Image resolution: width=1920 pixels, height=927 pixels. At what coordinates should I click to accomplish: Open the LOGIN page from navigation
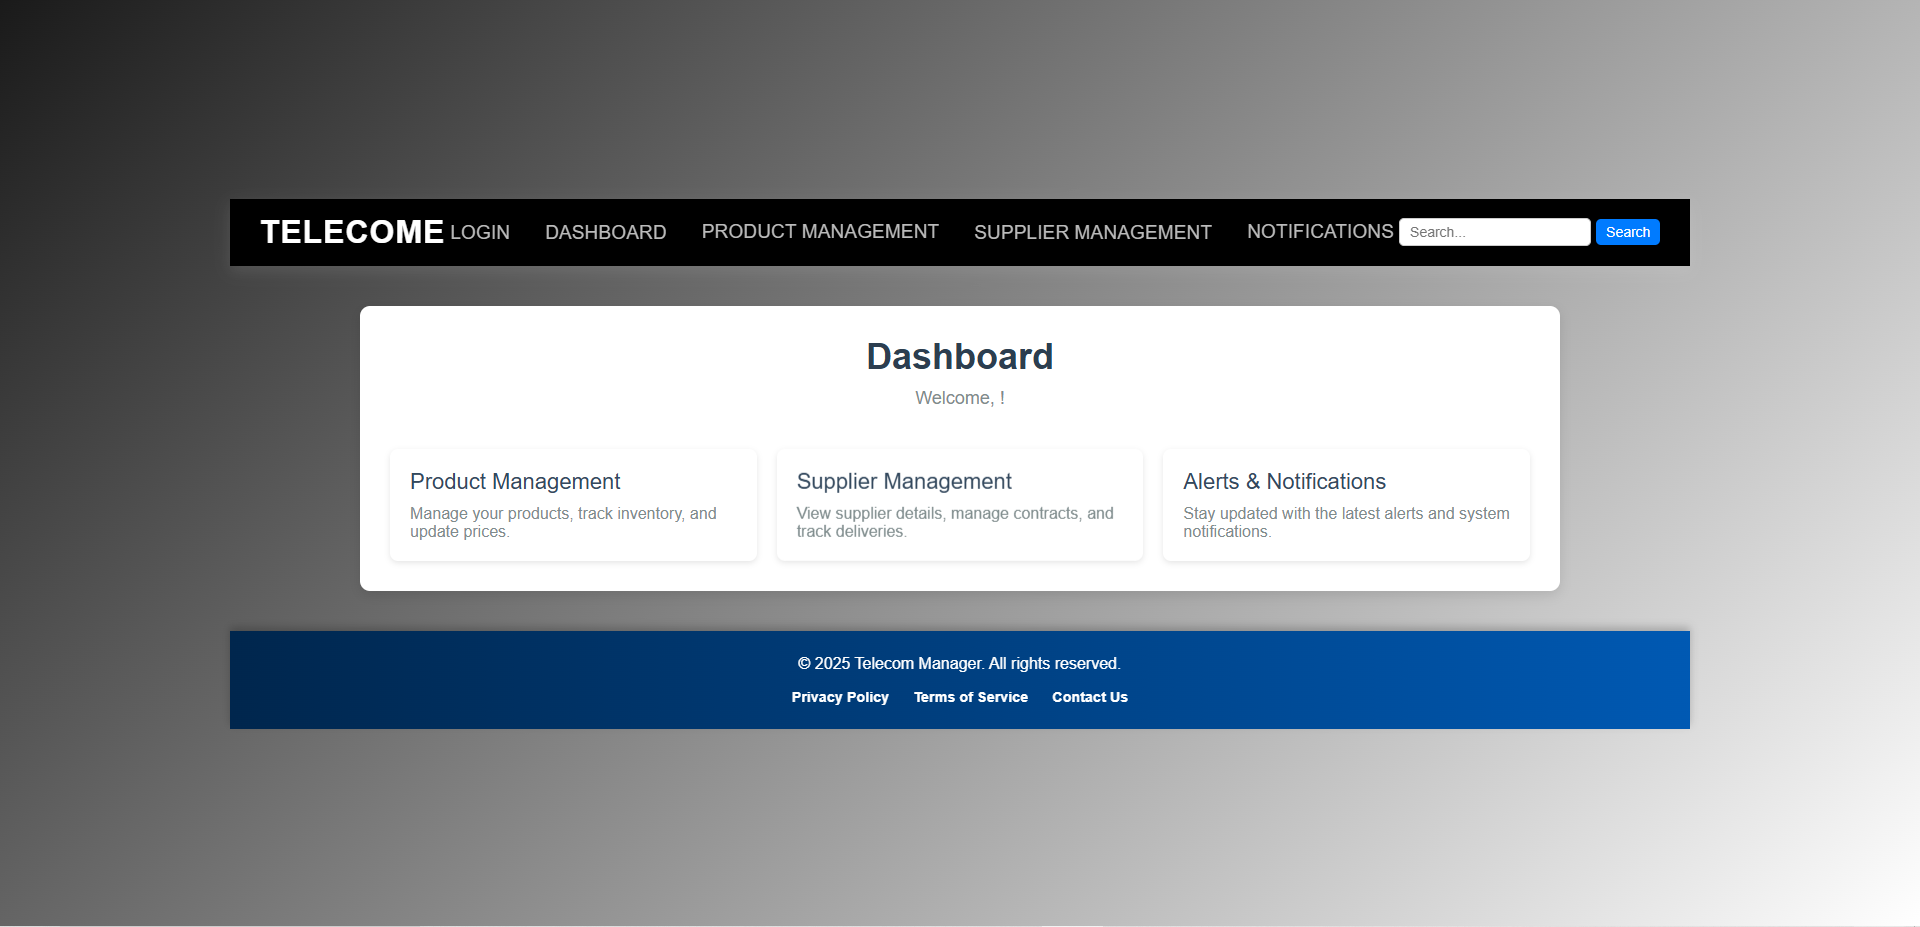[479, 231]
